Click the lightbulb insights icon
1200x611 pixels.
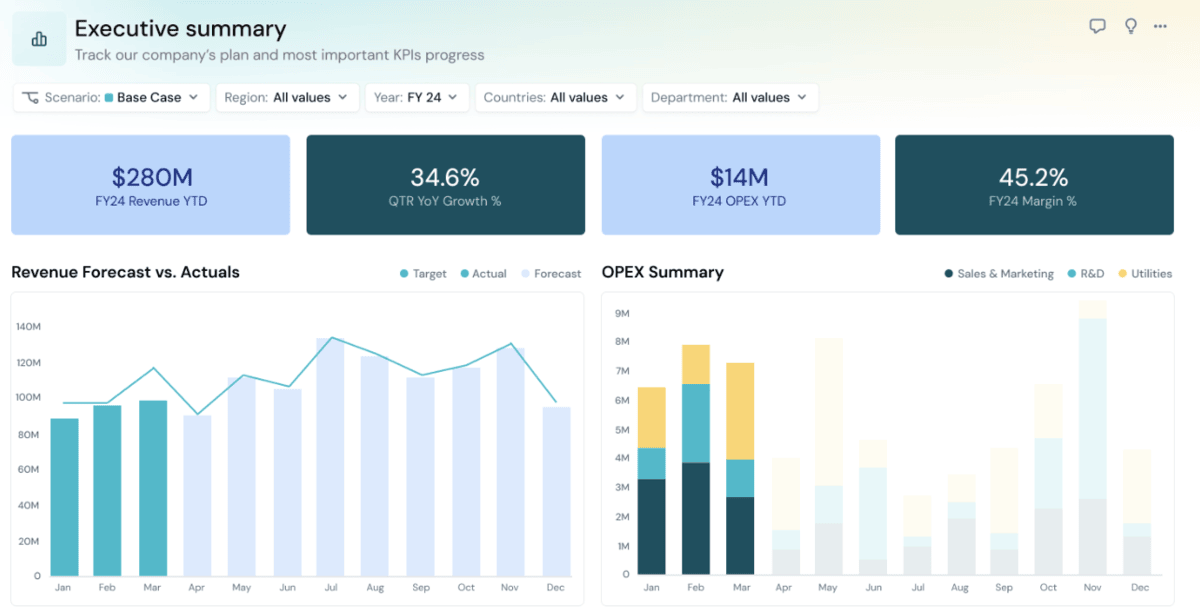pos(1130,26)
